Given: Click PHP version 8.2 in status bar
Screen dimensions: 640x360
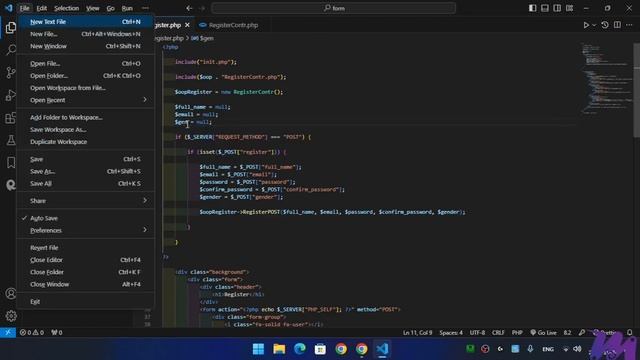Looking at the screenshot, I should (567, 332).
